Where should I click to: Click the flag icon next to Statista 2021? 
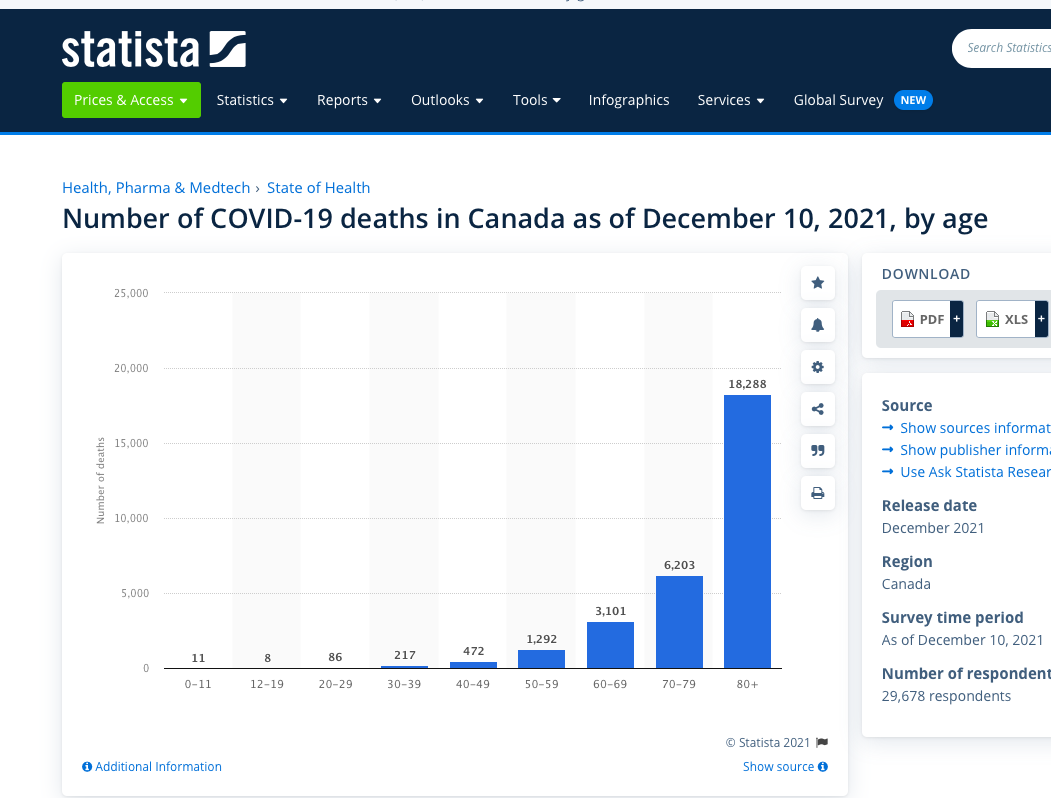point(822,743)
